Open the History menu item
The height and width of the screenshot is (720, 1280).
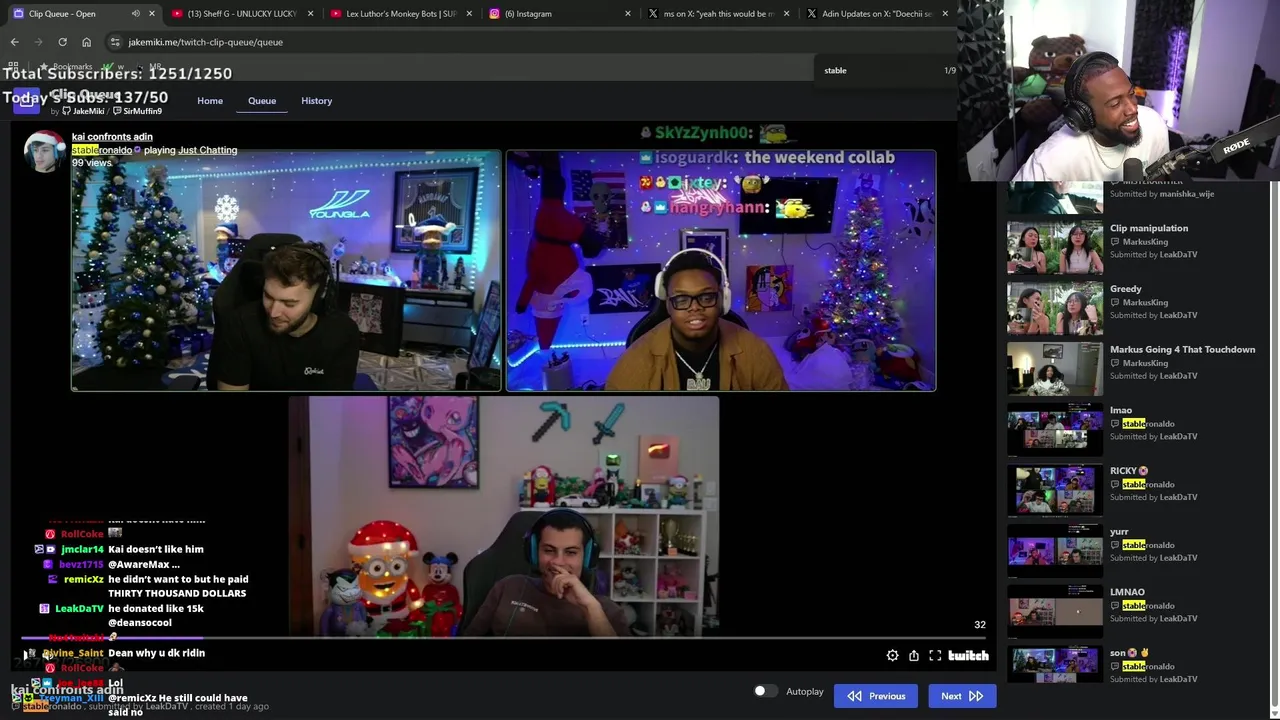coord(317,101)
